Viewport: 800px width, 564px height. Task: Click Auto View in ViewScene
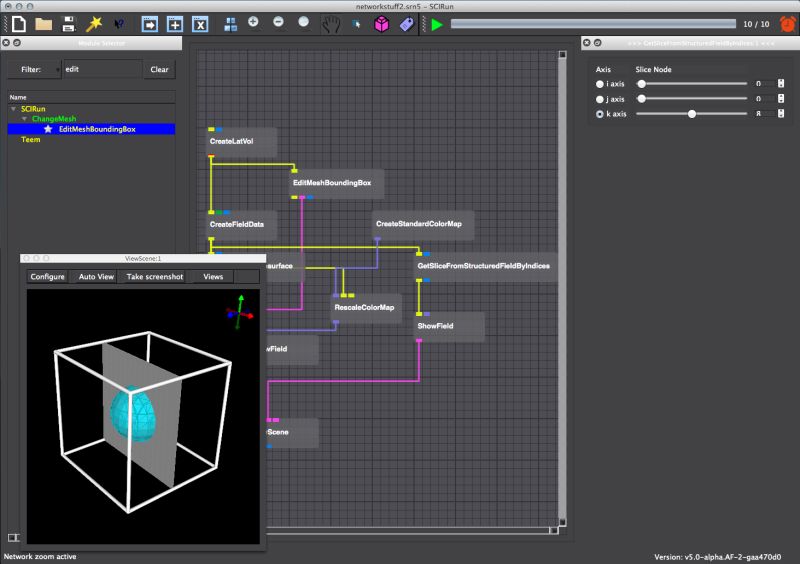point(96,277)
